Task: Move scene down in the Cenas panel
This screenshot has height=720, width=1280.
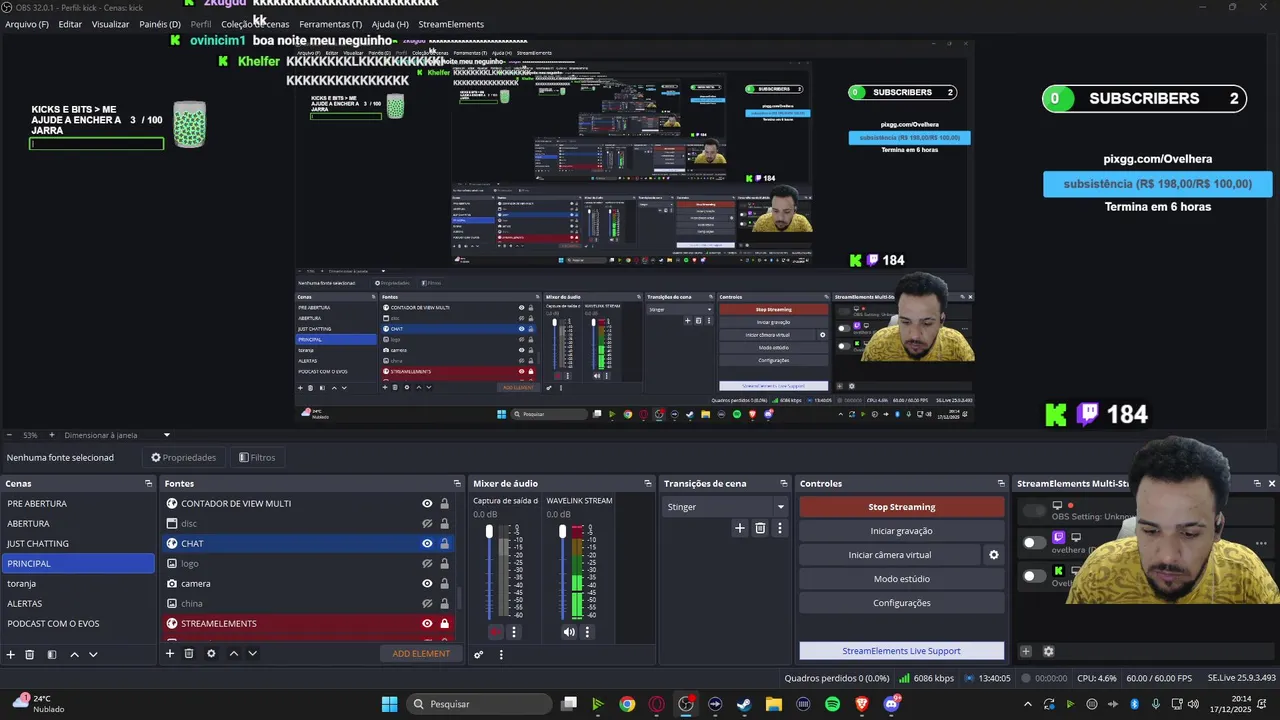Action: pyautogui.click(x=93, y=654)
